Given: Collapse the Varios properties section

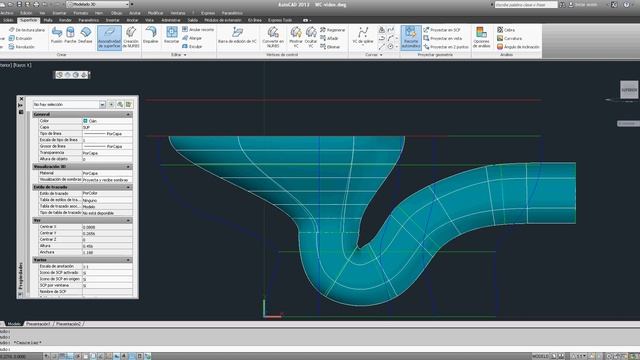Looking at the screenshot, I should pyautogui.click(x=128, y=260).
